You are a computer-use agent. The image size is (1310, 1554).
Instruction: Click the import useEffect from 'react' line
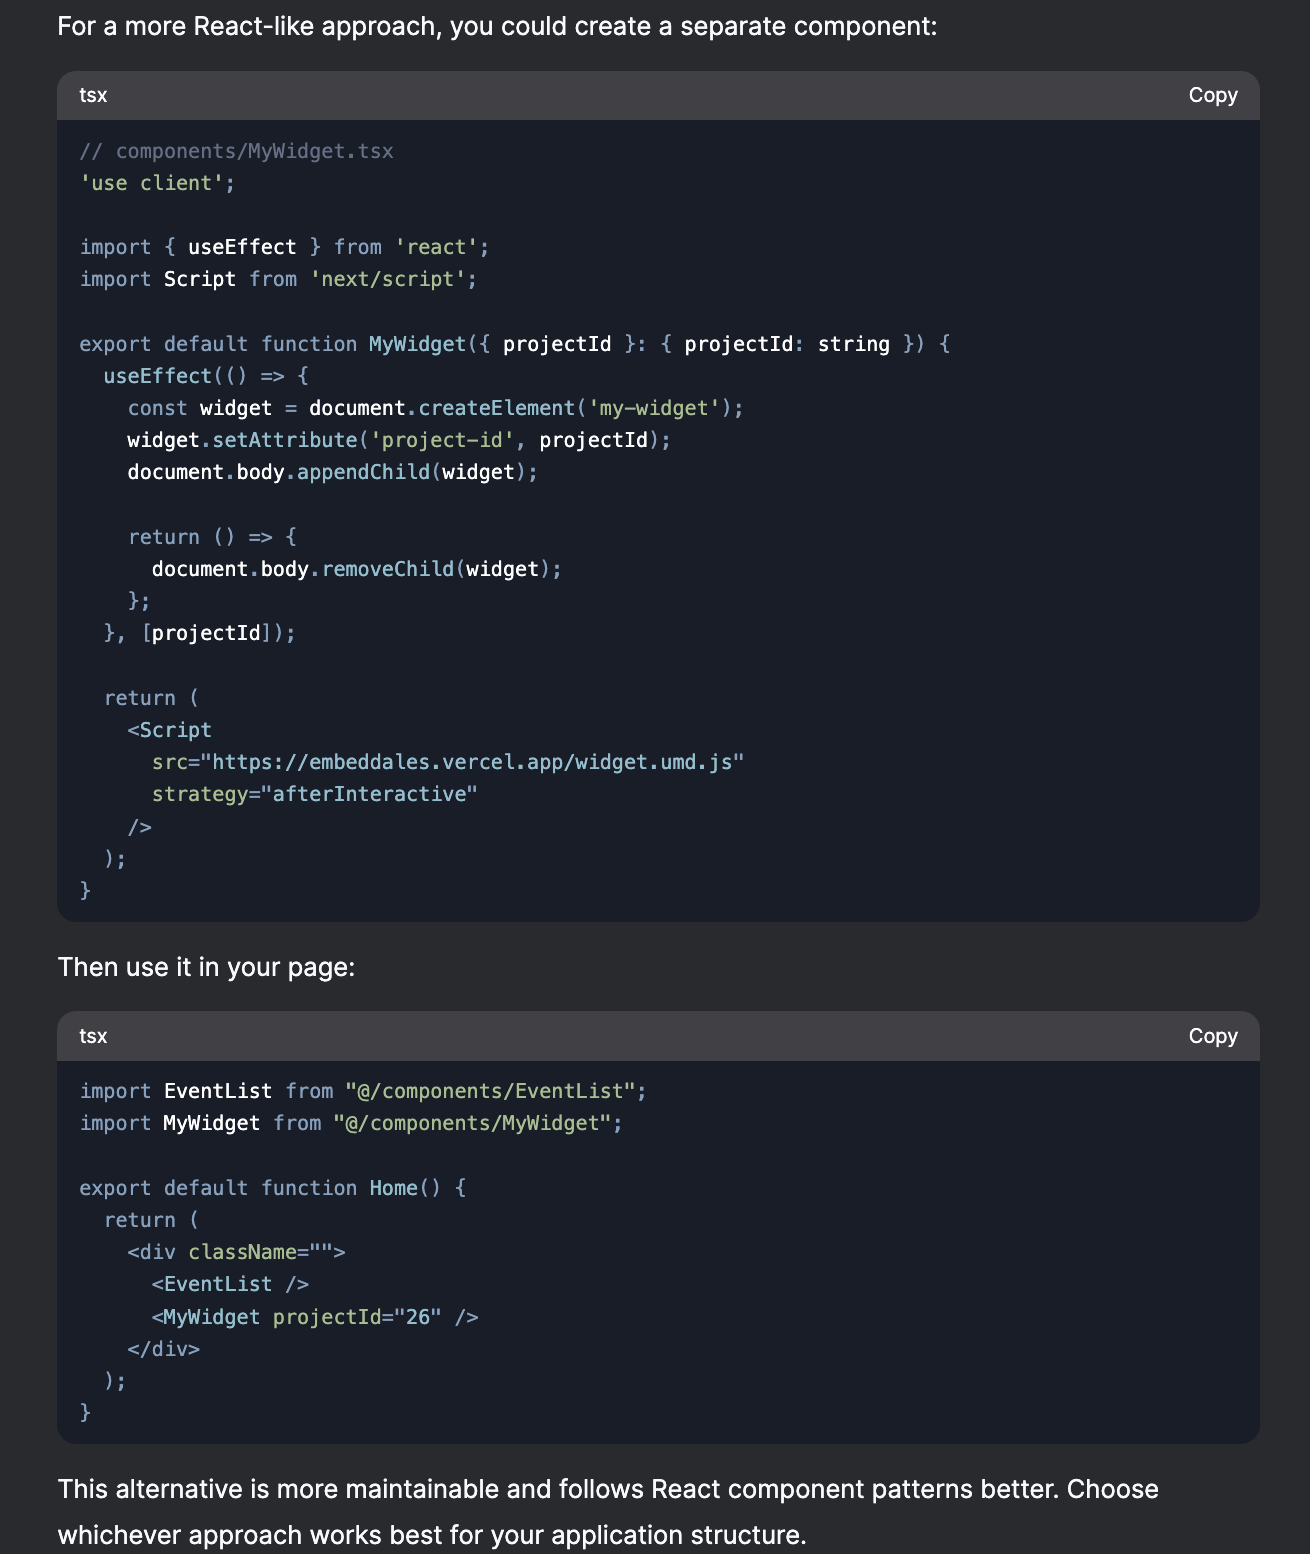(x=284, y=247)
